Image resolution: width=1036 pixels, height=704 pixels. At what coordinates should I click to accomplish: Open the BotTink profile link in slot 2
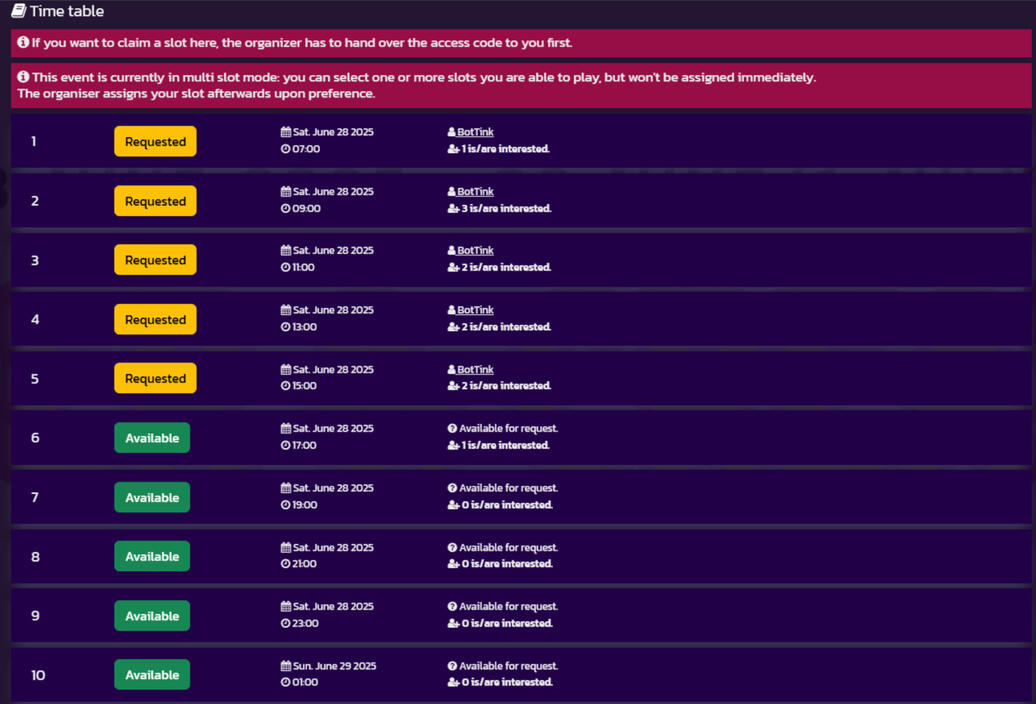coord(475,192)
